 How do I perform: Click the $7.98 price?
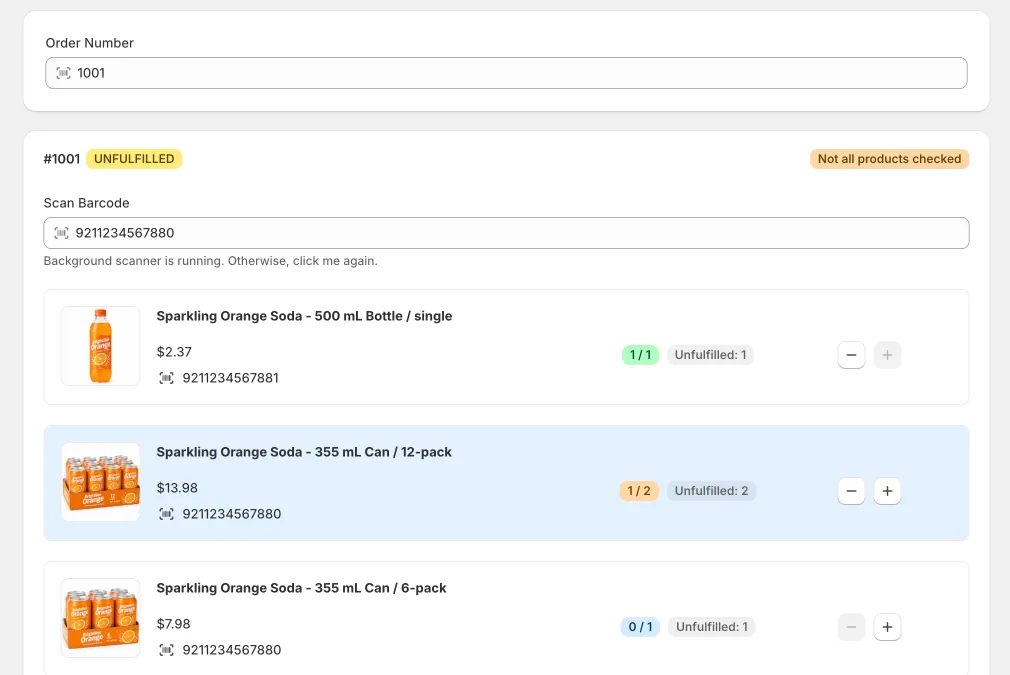[x=174, y=623]
